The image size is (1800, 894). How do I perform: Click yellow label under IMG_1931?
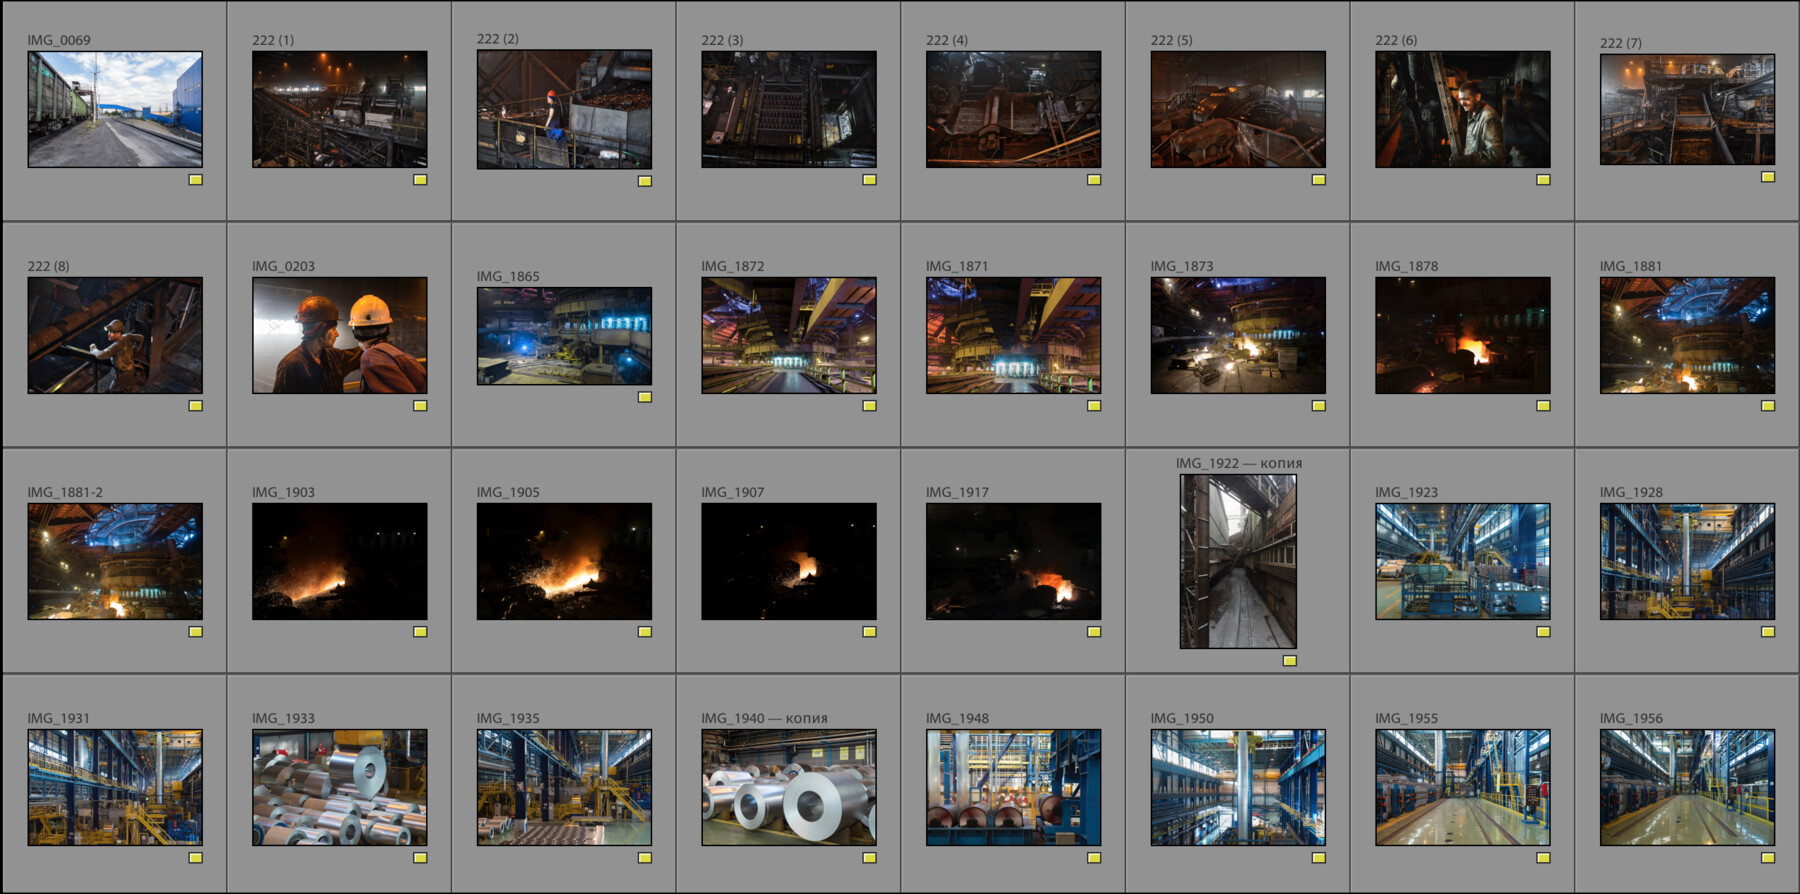(x=196, y=858)
